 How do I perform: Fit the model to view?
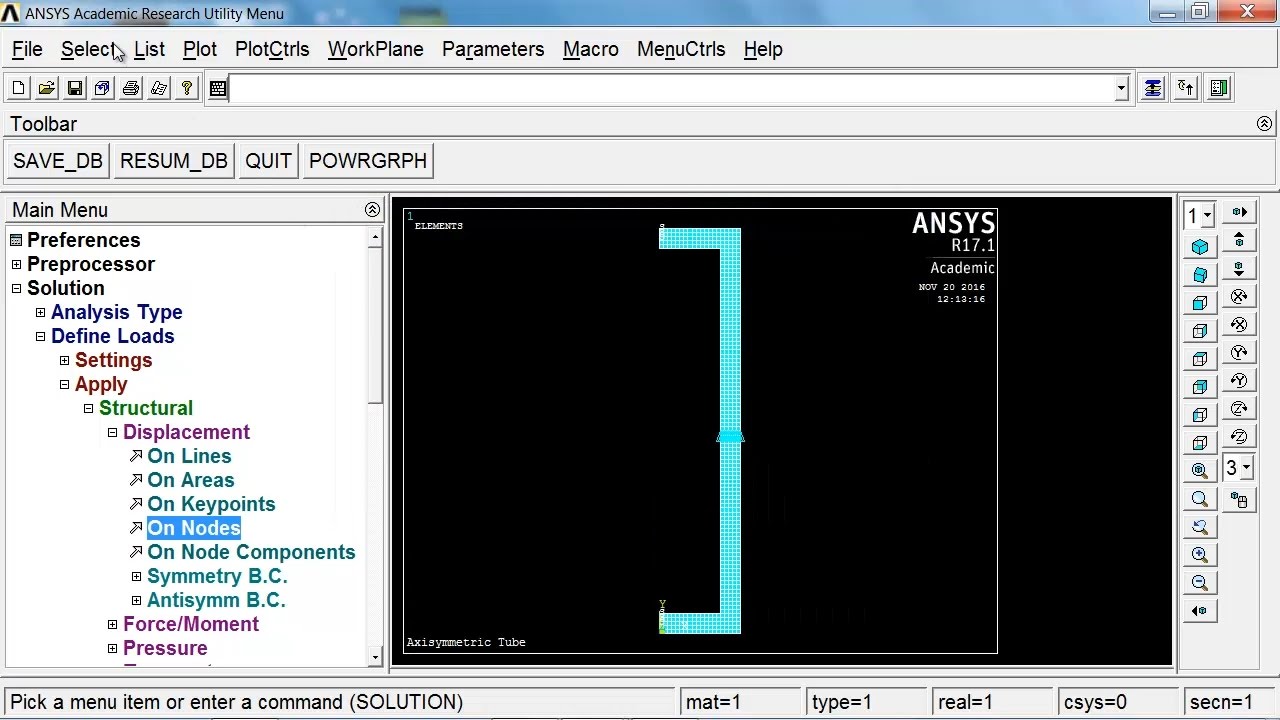click(x=1200, y=471)
